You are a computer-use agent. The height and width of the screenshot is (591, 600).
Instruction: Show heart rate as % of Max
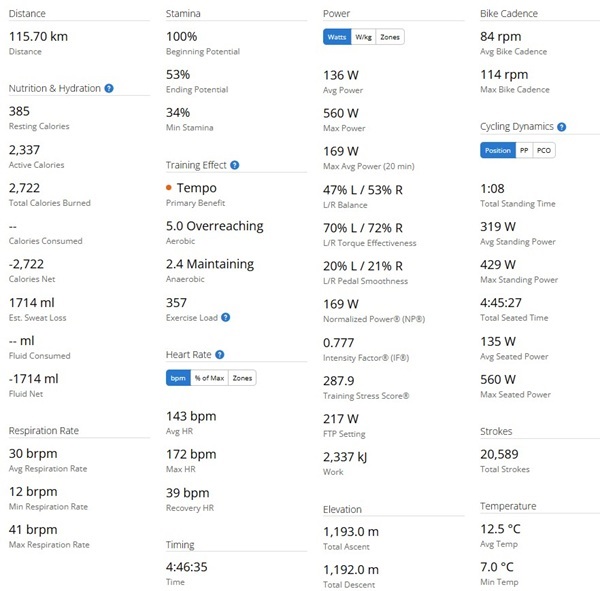pos(208,377)
